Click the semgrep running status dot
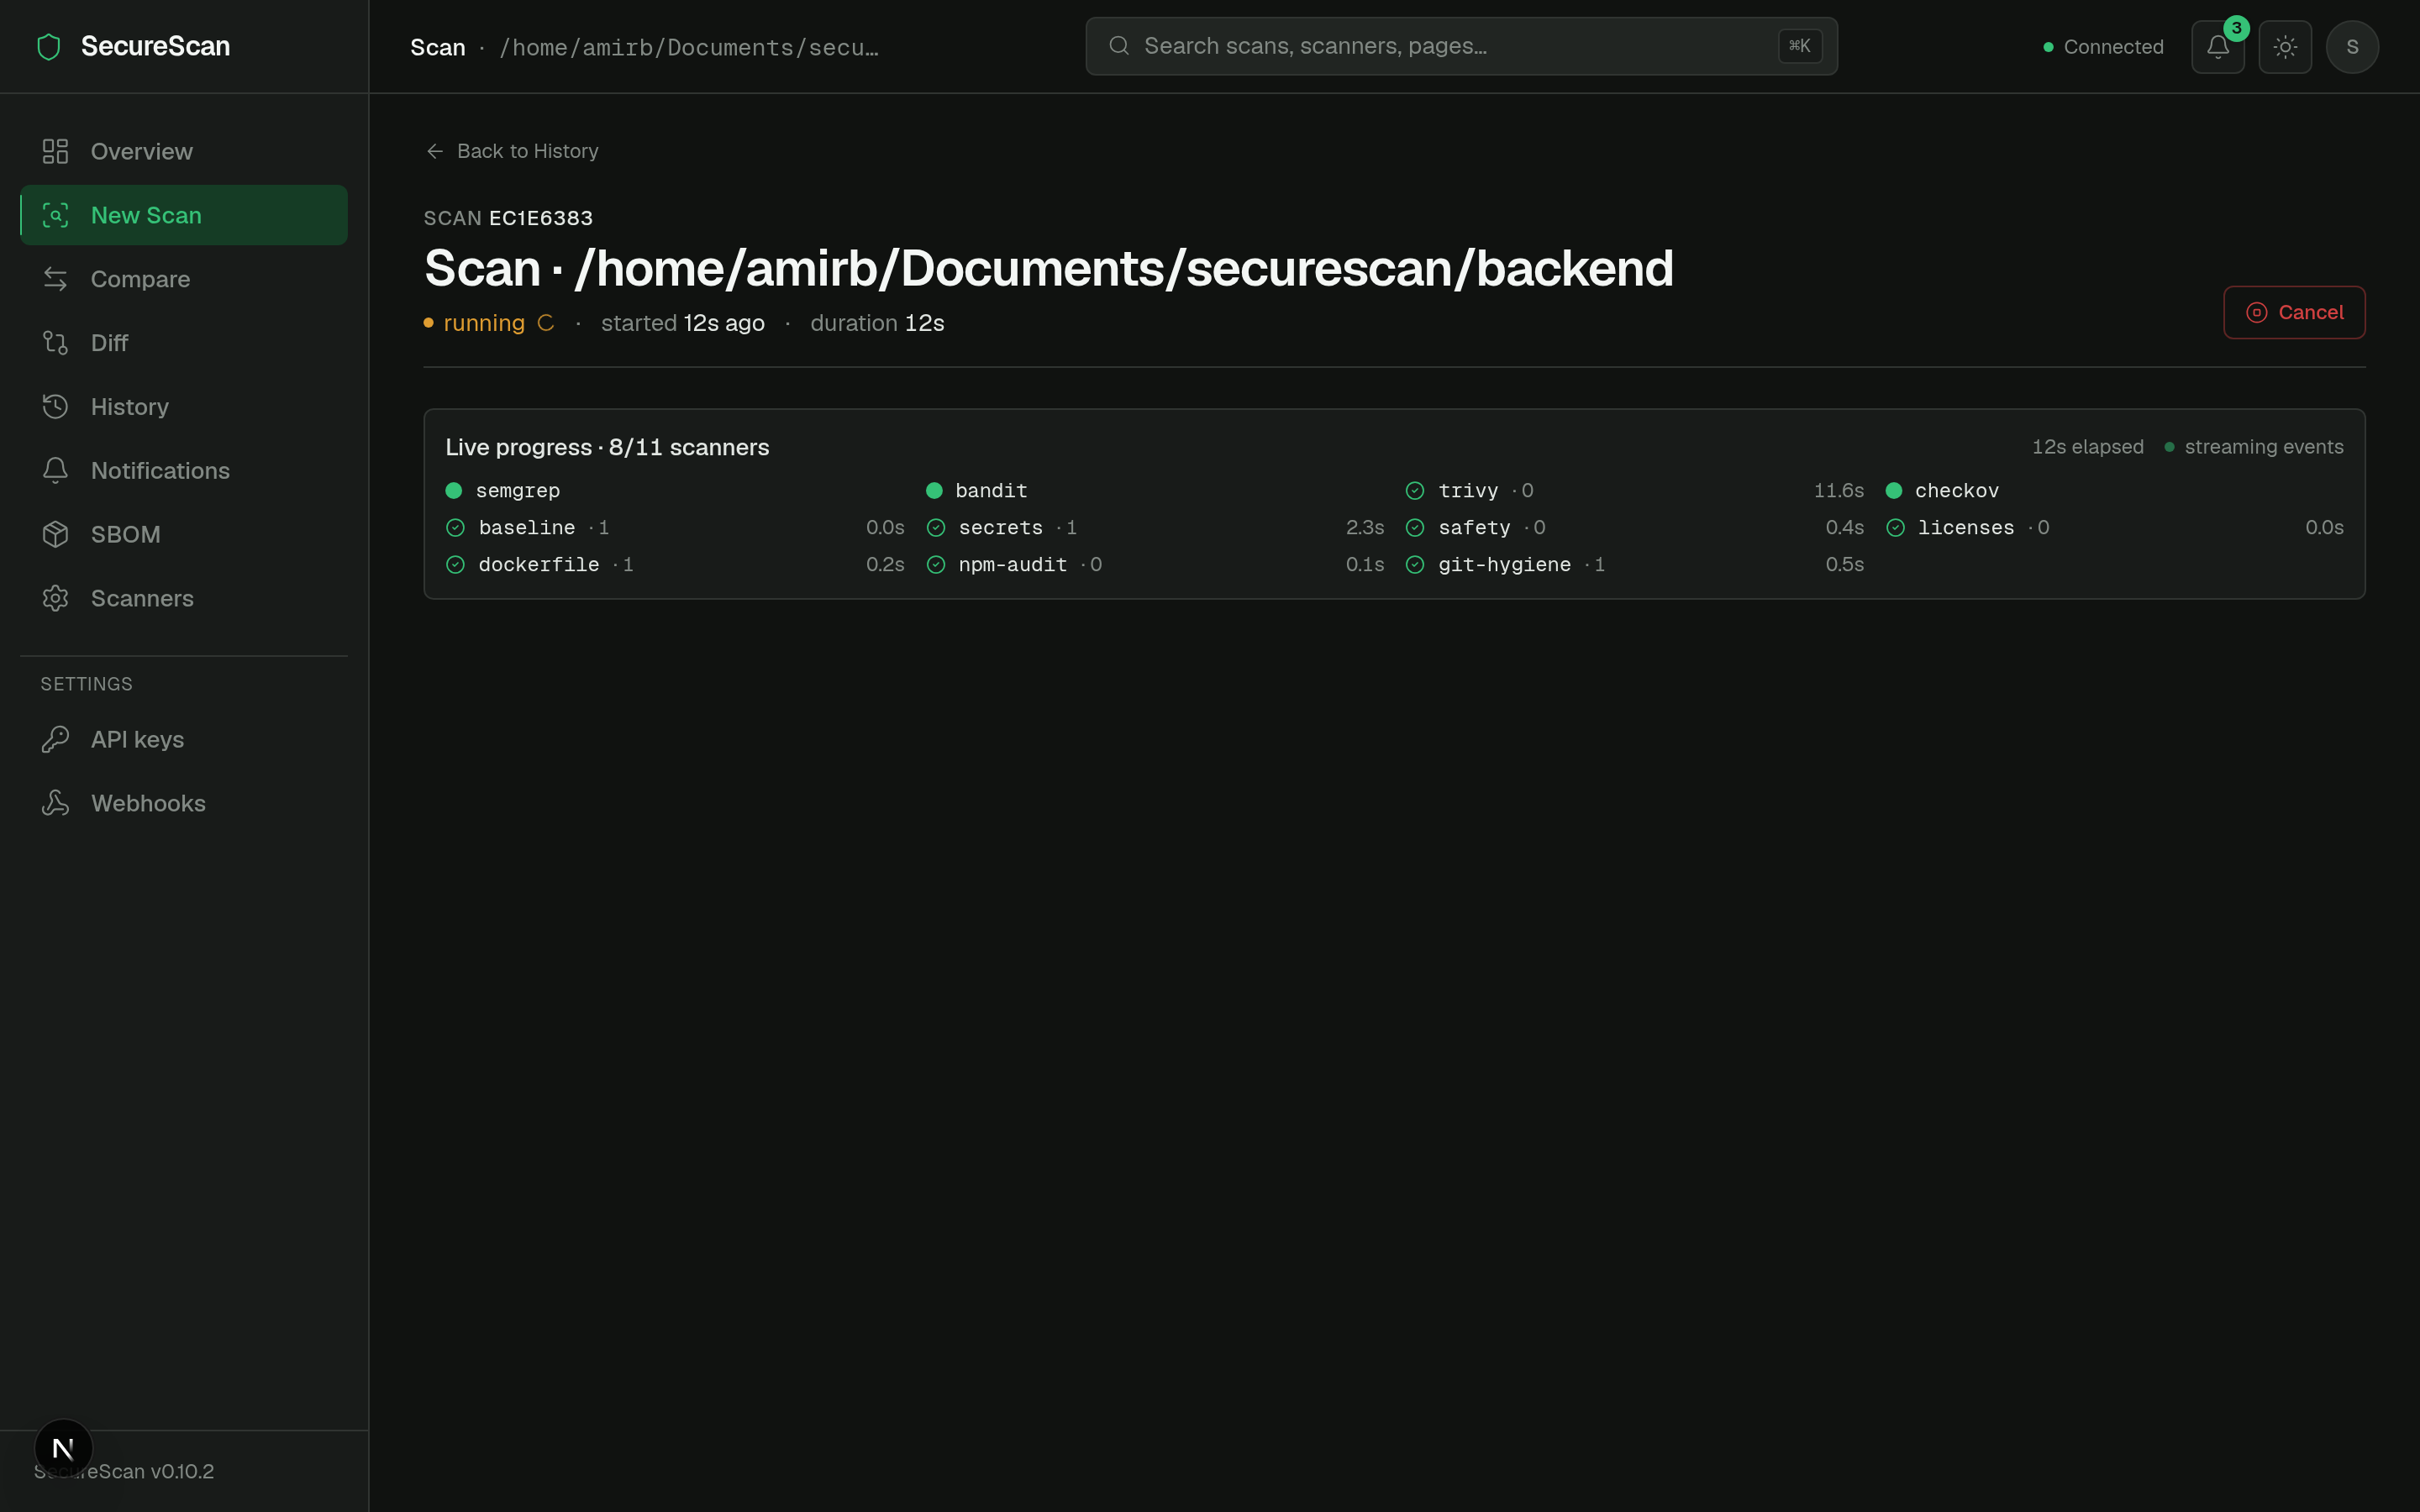The image size is (2420, 1512). 454,491
